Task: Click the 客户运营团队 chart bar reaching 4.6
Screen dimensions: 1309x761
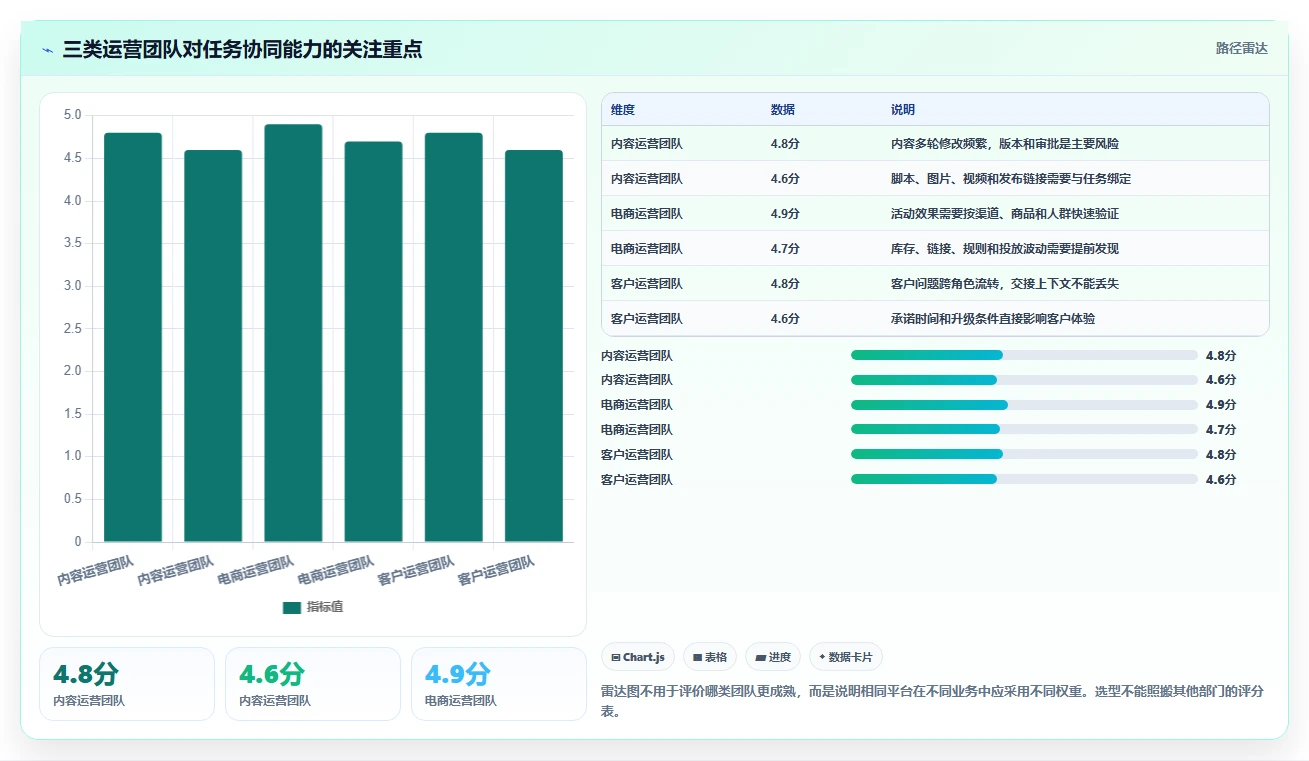Action: (533, 346)
